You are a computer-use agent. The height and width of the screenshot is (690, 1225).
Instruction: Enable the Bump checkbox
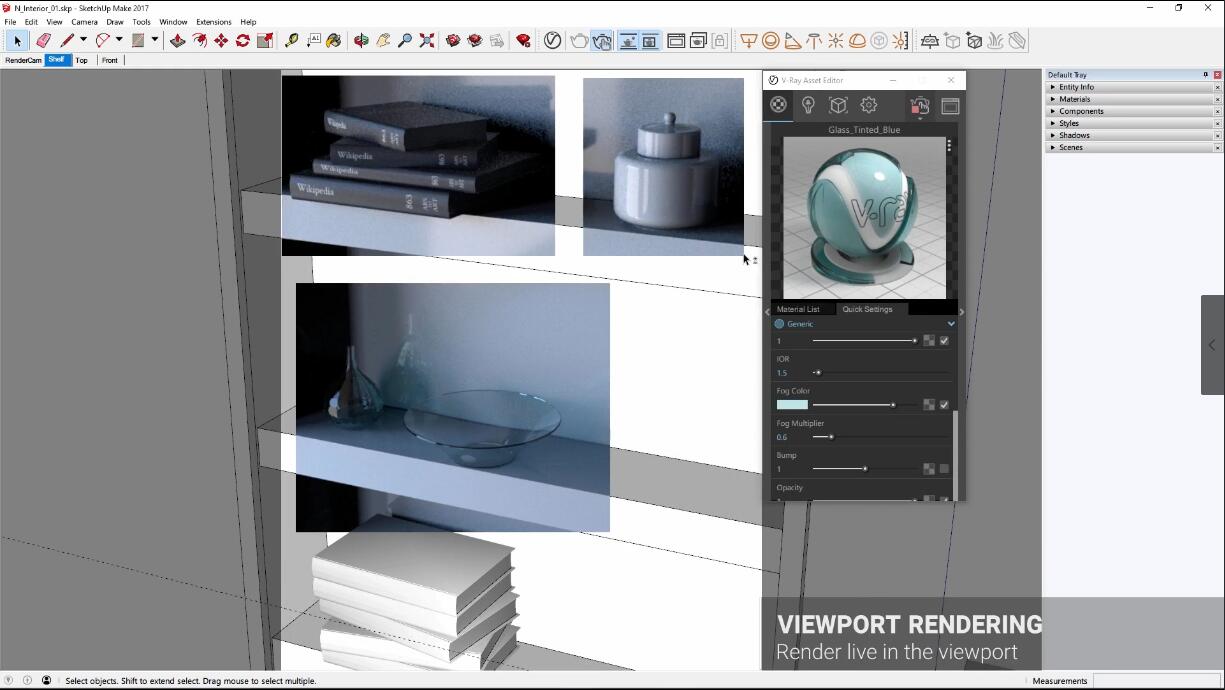click(x=944, y=469)
